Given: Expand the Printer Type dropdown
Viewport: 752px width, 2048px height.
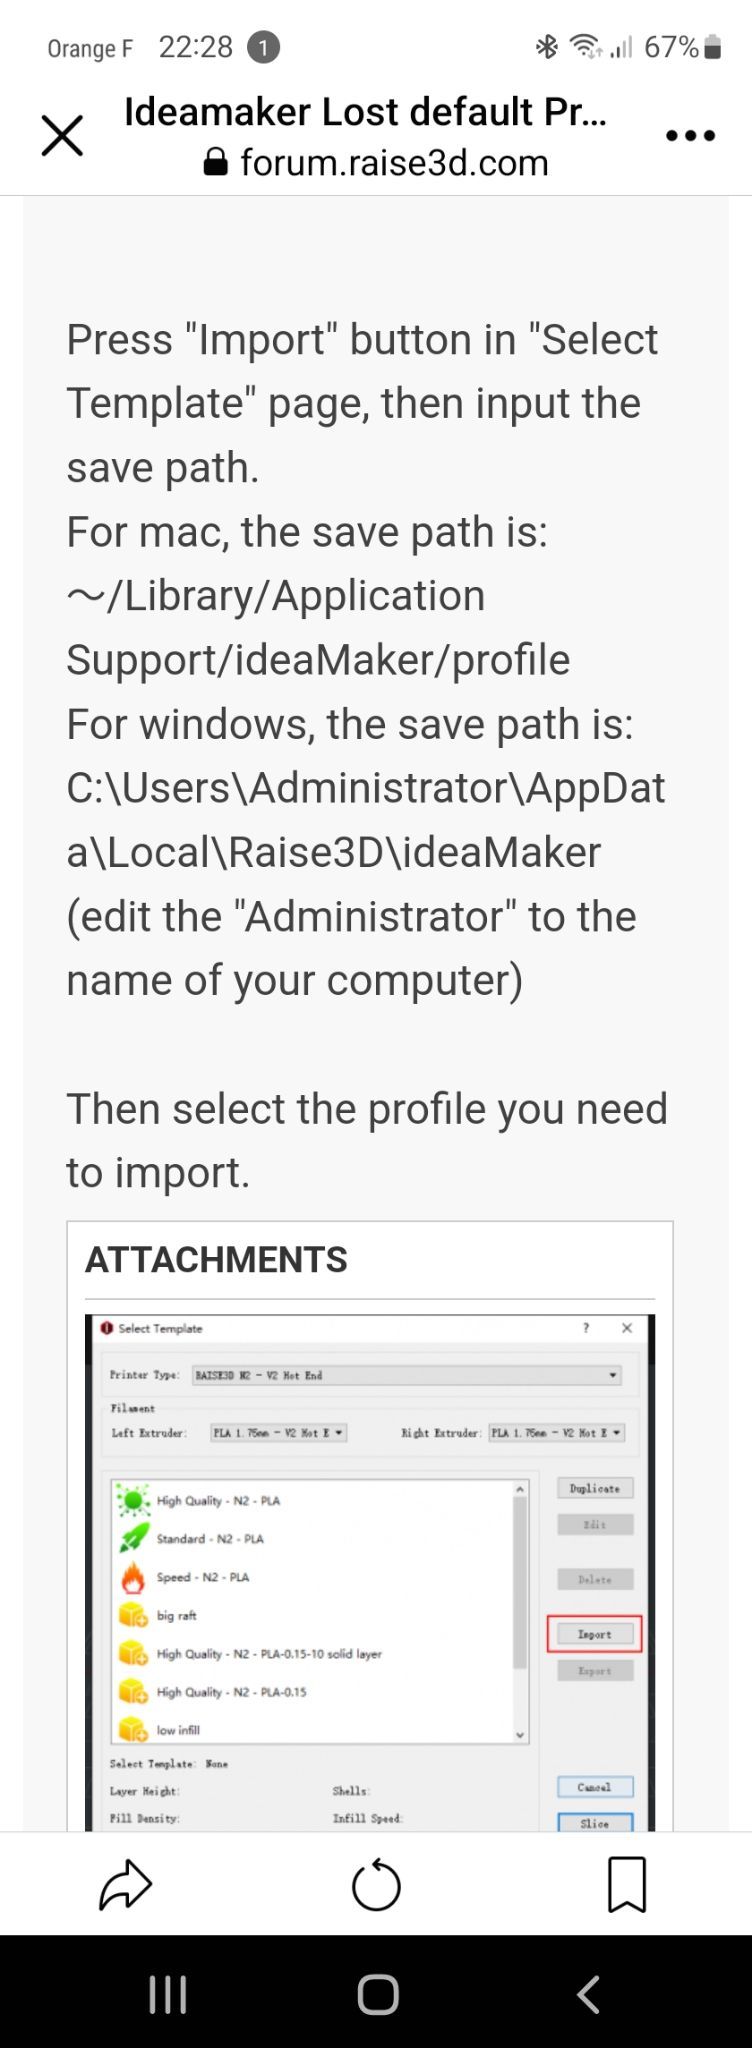Looking at the screenshot, I should (406, 1375).
